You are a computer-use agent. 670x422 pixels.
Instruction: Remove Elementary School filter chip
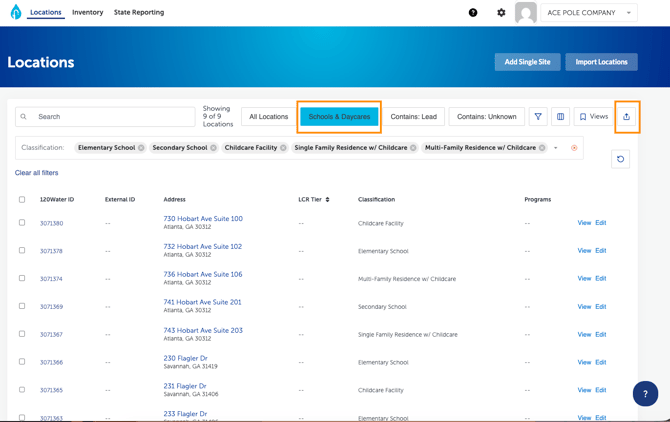(x=141, y=148)
